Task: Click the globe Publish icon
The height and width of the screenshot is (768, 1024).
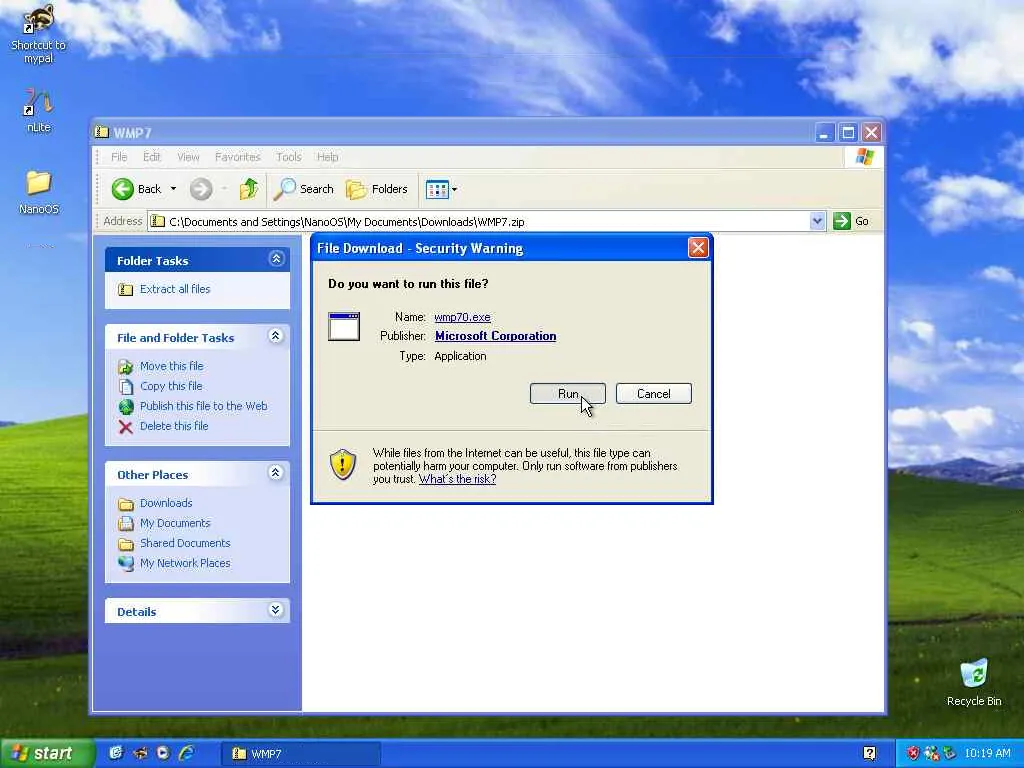Action: [126, 406]
